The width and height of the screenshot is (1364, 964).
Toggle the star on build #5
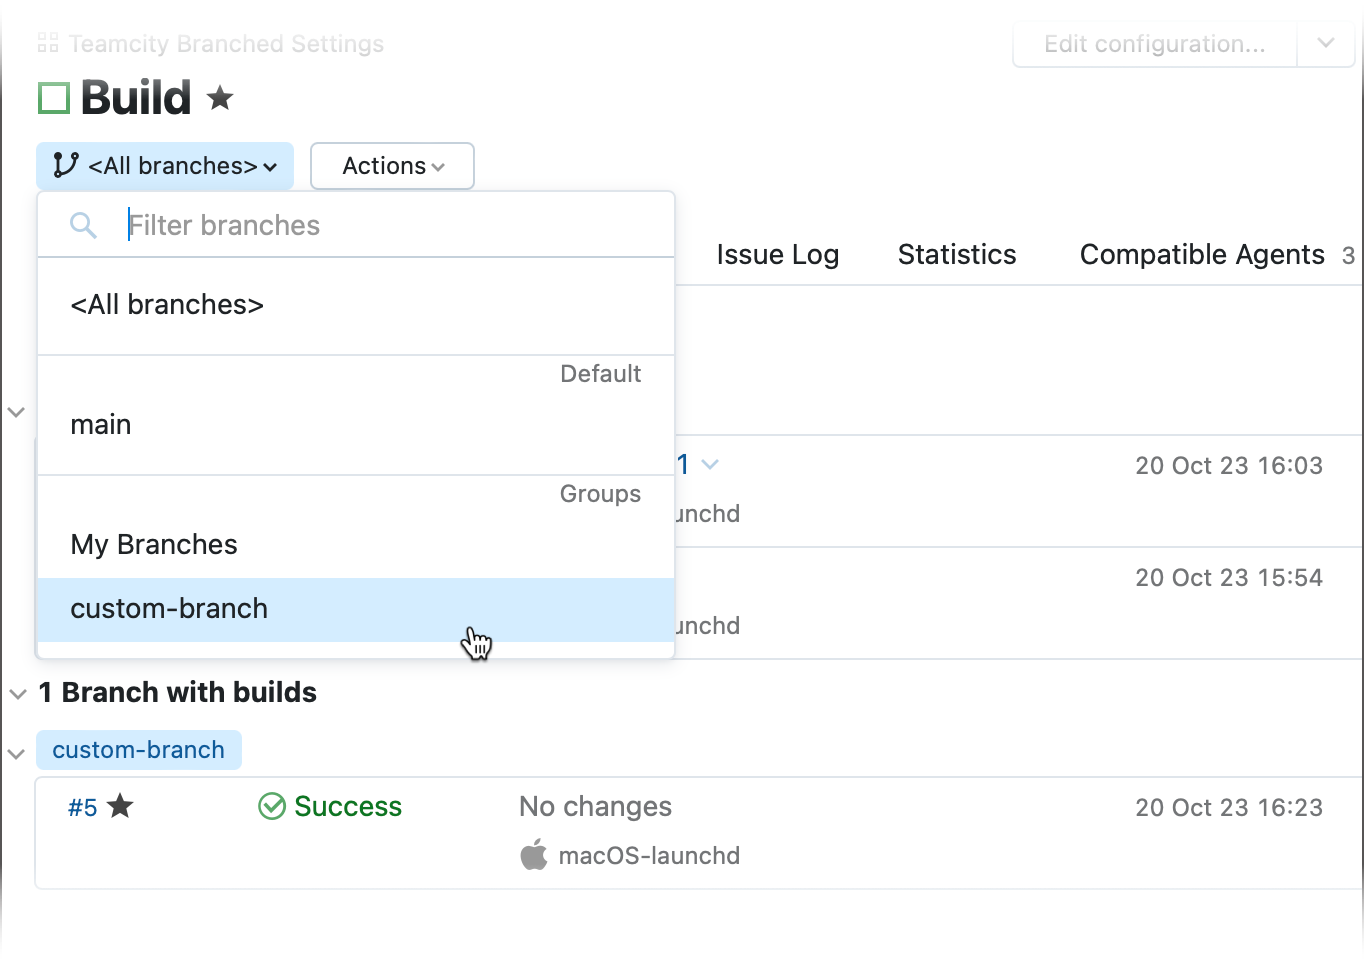120,806
